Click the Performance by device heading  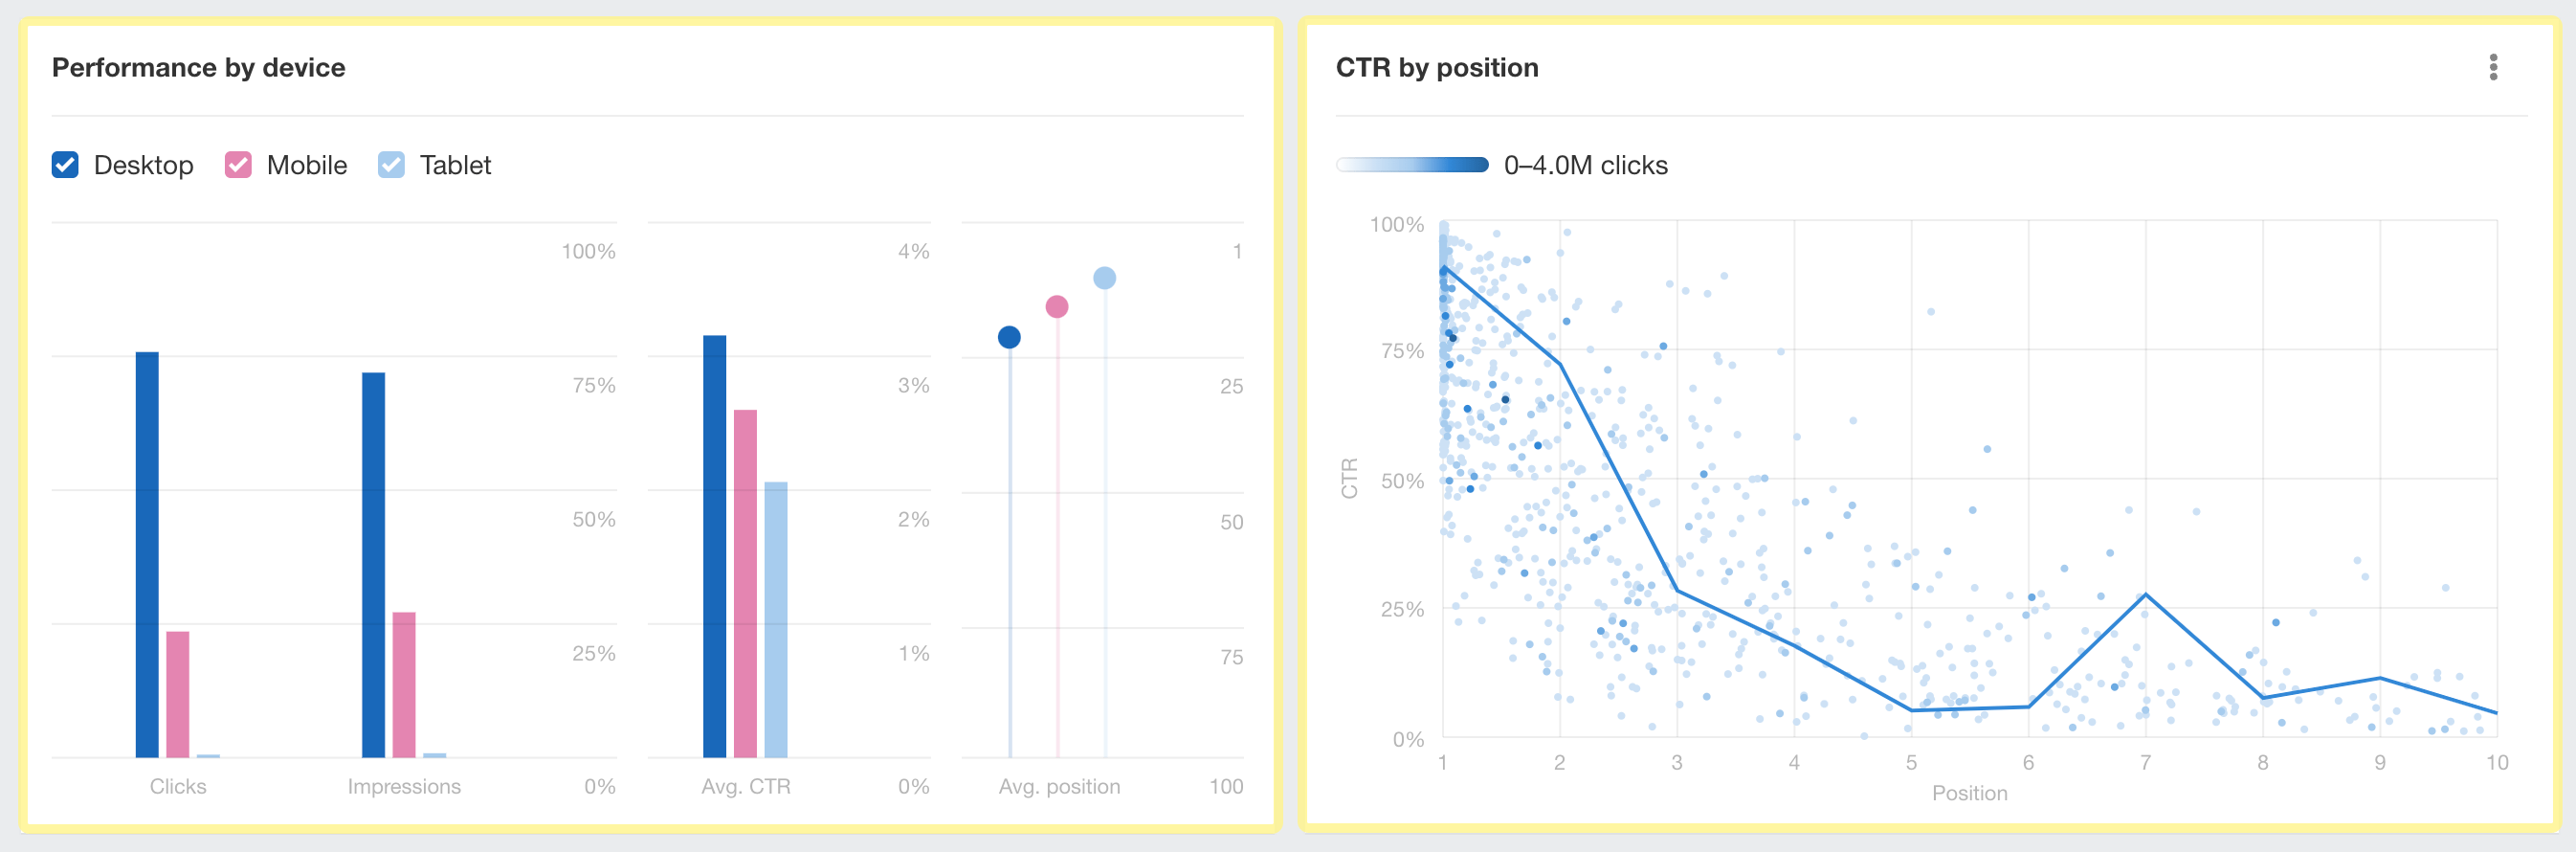tap(199, 67)
